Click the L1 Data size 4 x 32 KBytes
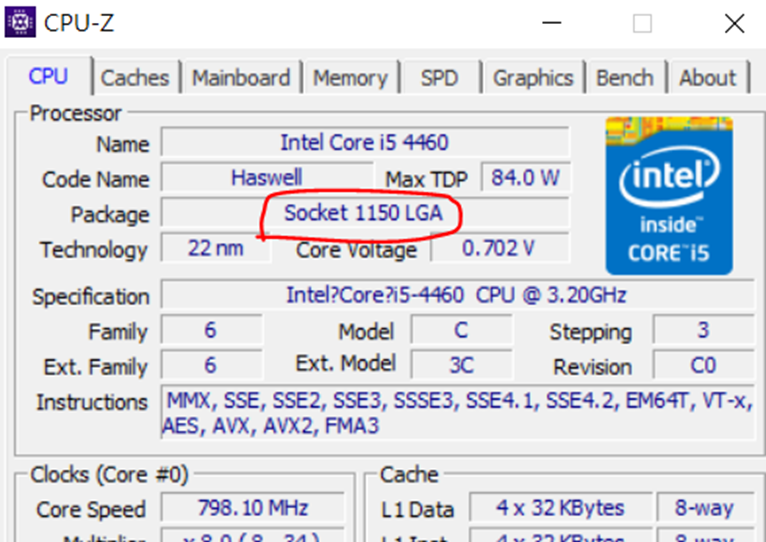 [x=560, y=508]
